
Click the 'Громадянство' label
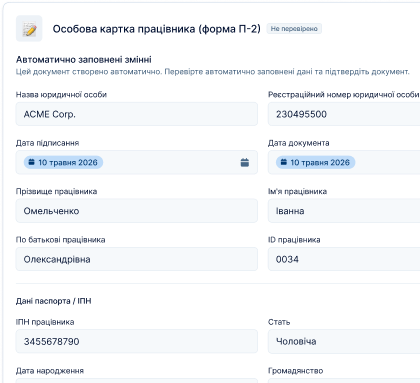pyautogui.click(x=295, y=371)
